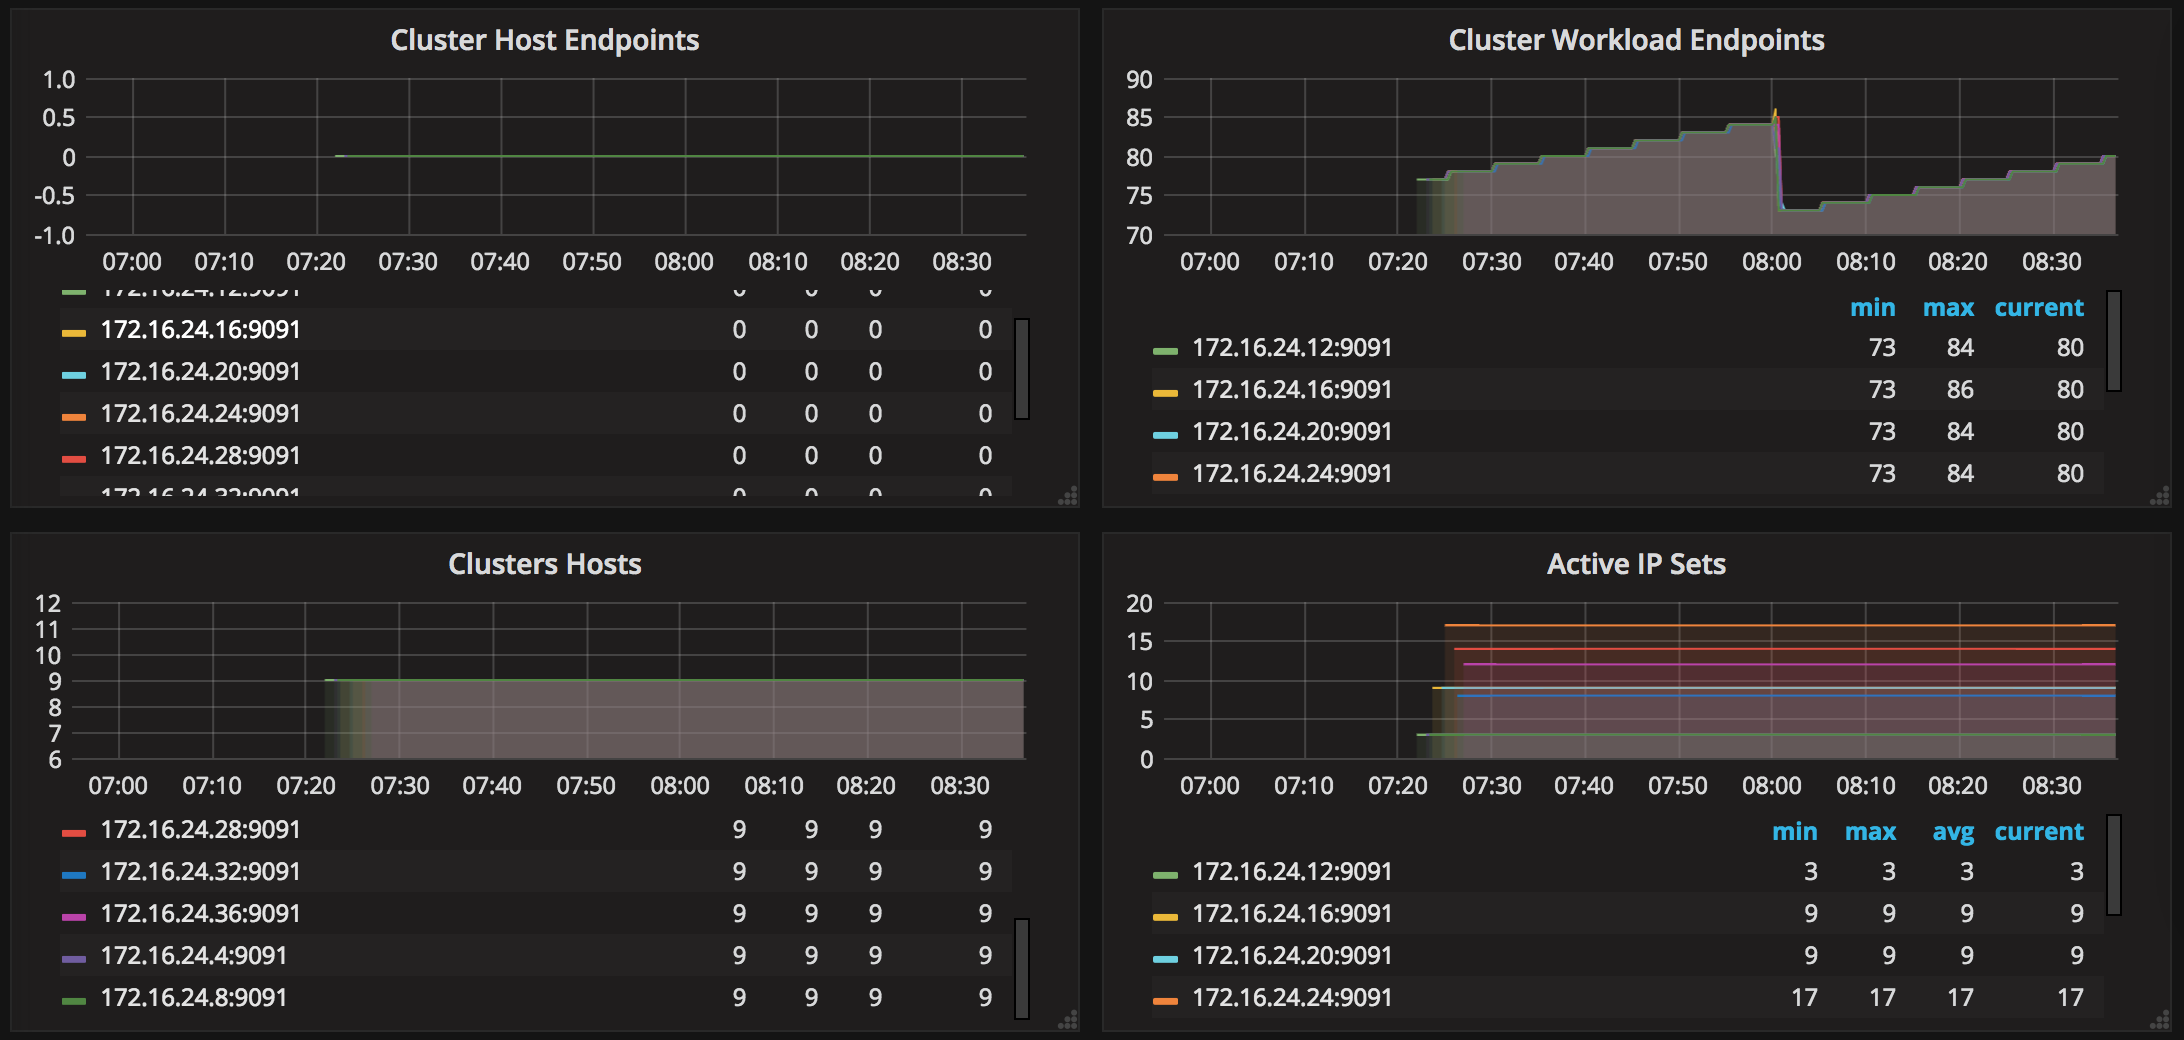2184x1040 pixels.
Task: Click cyan swatch of 172.16.24.20:9091 in Cluster Workload Endpoints
Action: (1165, 435)
